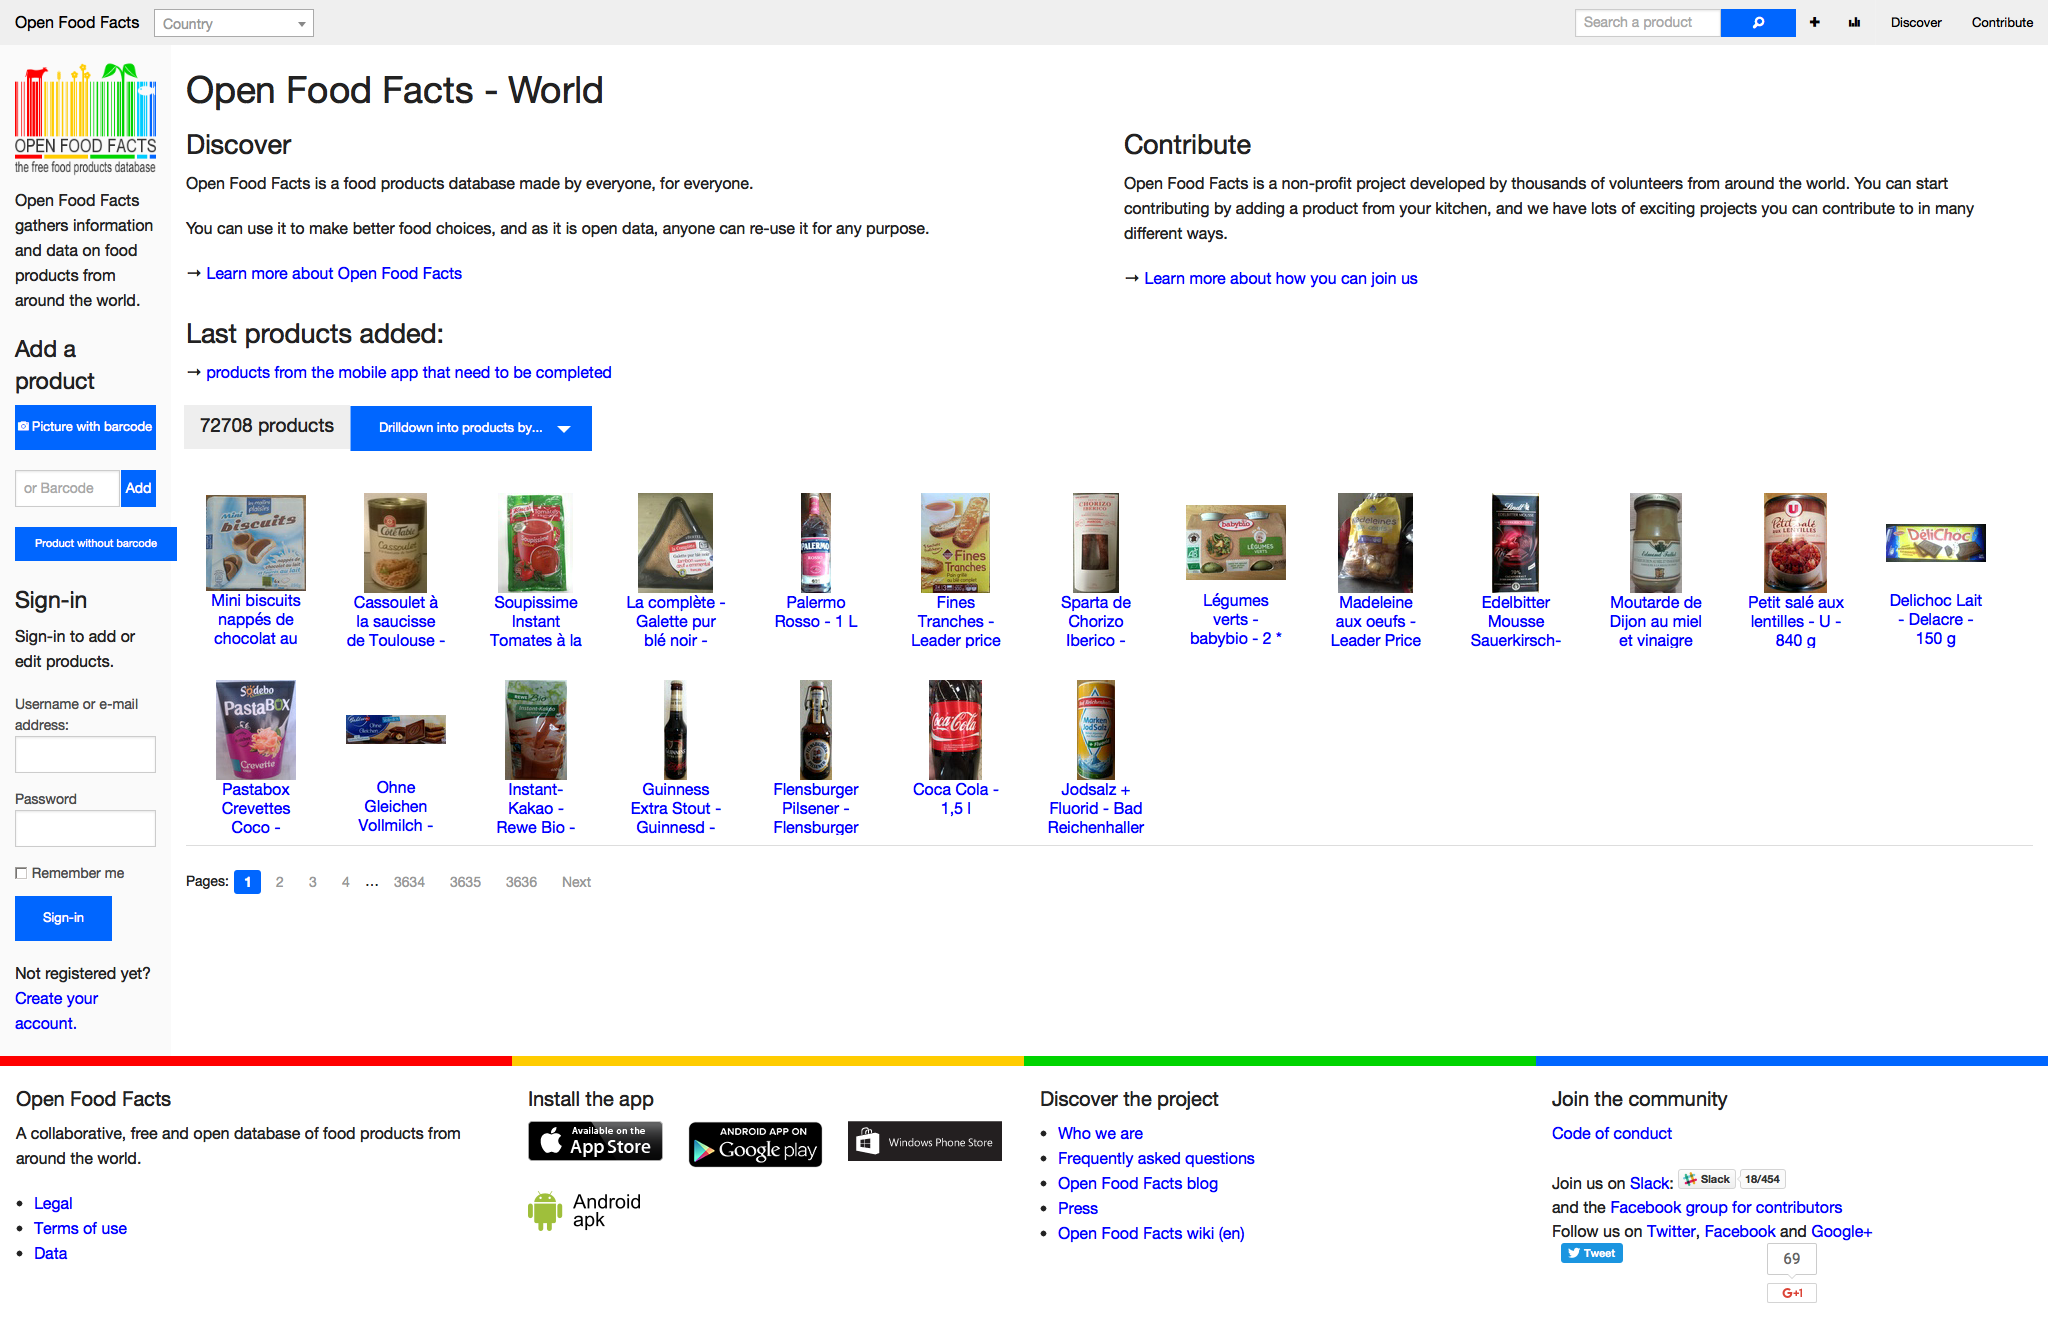Download the Android apk
This screenshot has height=1330, width=2048.
tap(585, 1210)
